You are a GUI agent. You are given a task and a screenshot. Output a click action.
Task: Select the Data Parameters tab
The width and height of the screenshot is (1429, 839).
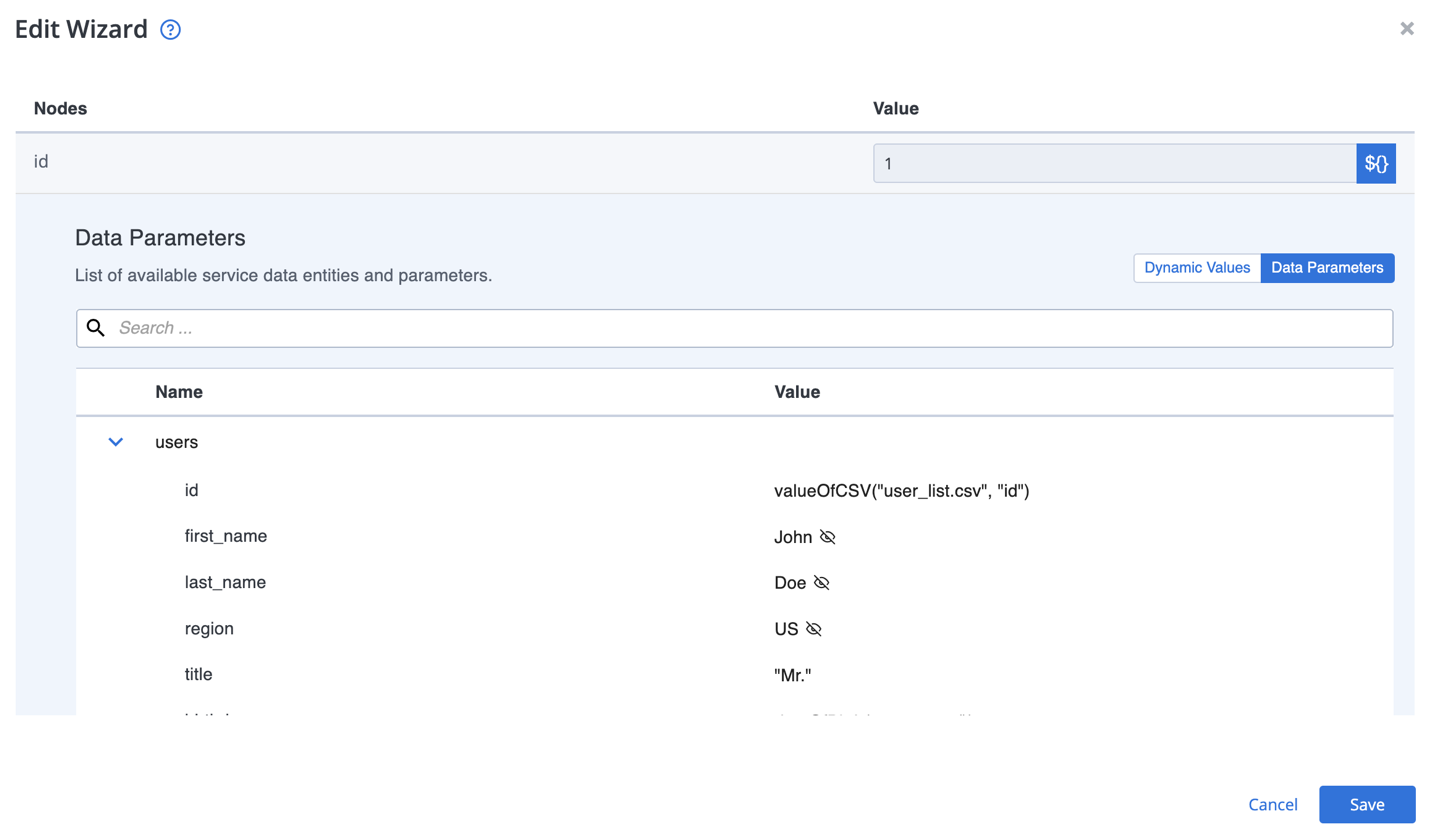(1327, 267)
